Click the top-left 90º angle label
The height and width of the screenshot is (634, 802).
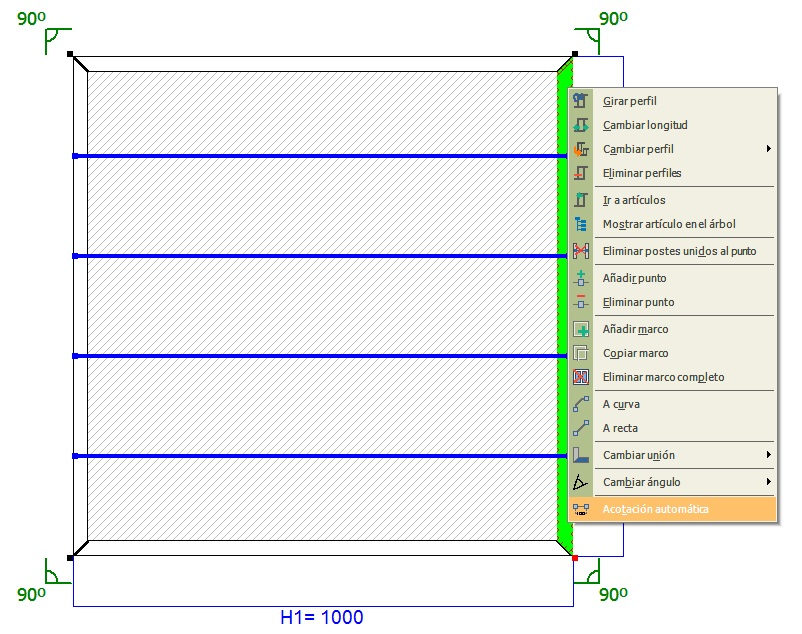[x=31, y=19]
